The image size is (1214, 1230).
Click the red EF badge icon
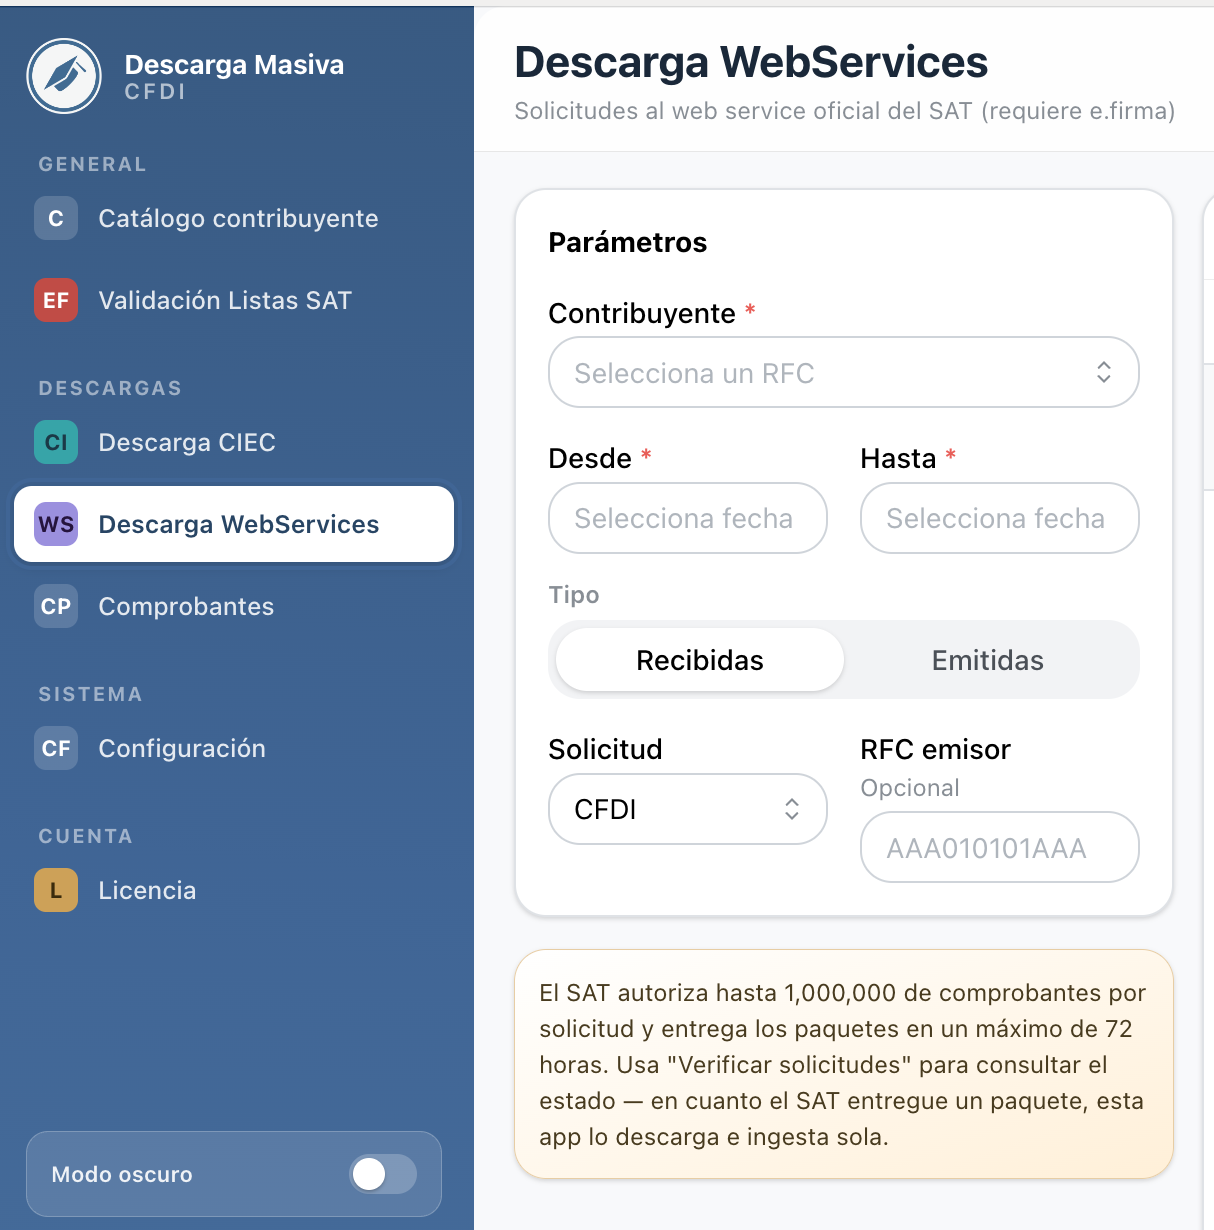(x=56, y=300)
